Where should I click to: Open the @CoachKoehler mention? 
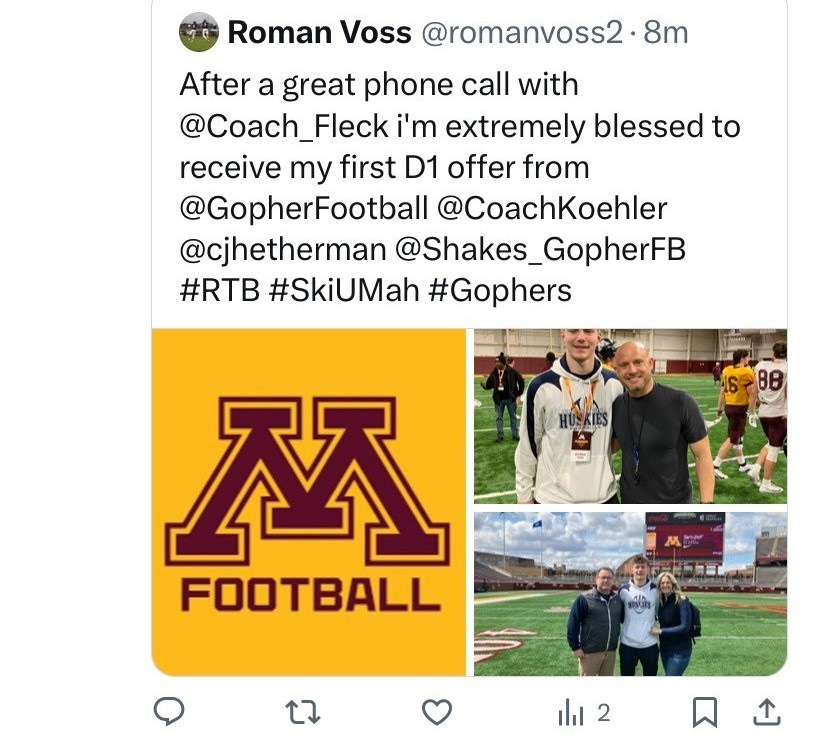tap(552, 208)
